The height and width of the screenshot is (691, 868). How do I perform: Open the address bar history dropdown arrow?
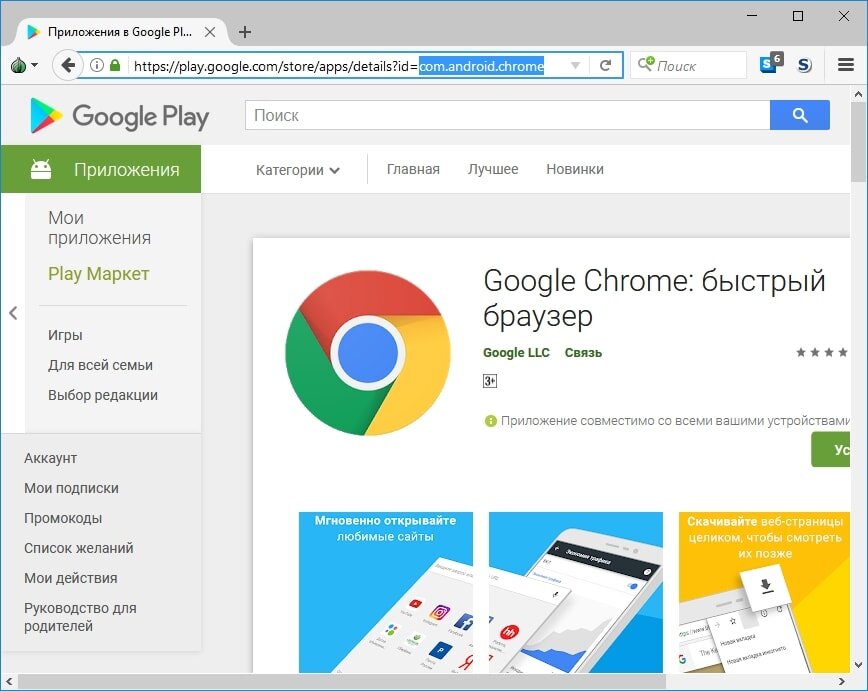pos(575,66)
